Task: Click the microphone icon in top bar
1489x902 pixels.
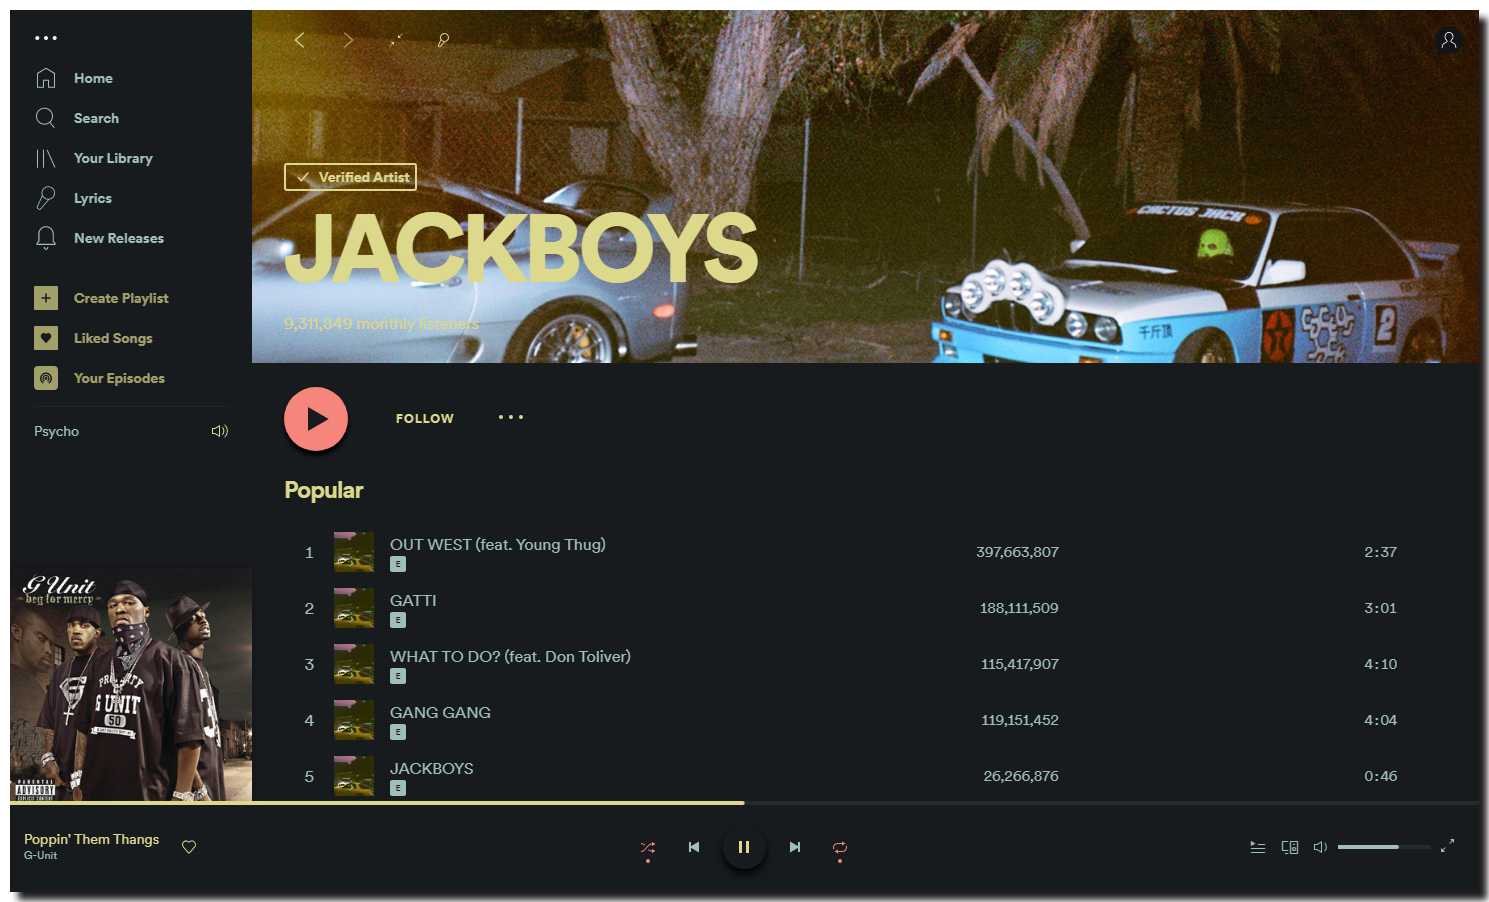Action: click(x=443, y=40)
